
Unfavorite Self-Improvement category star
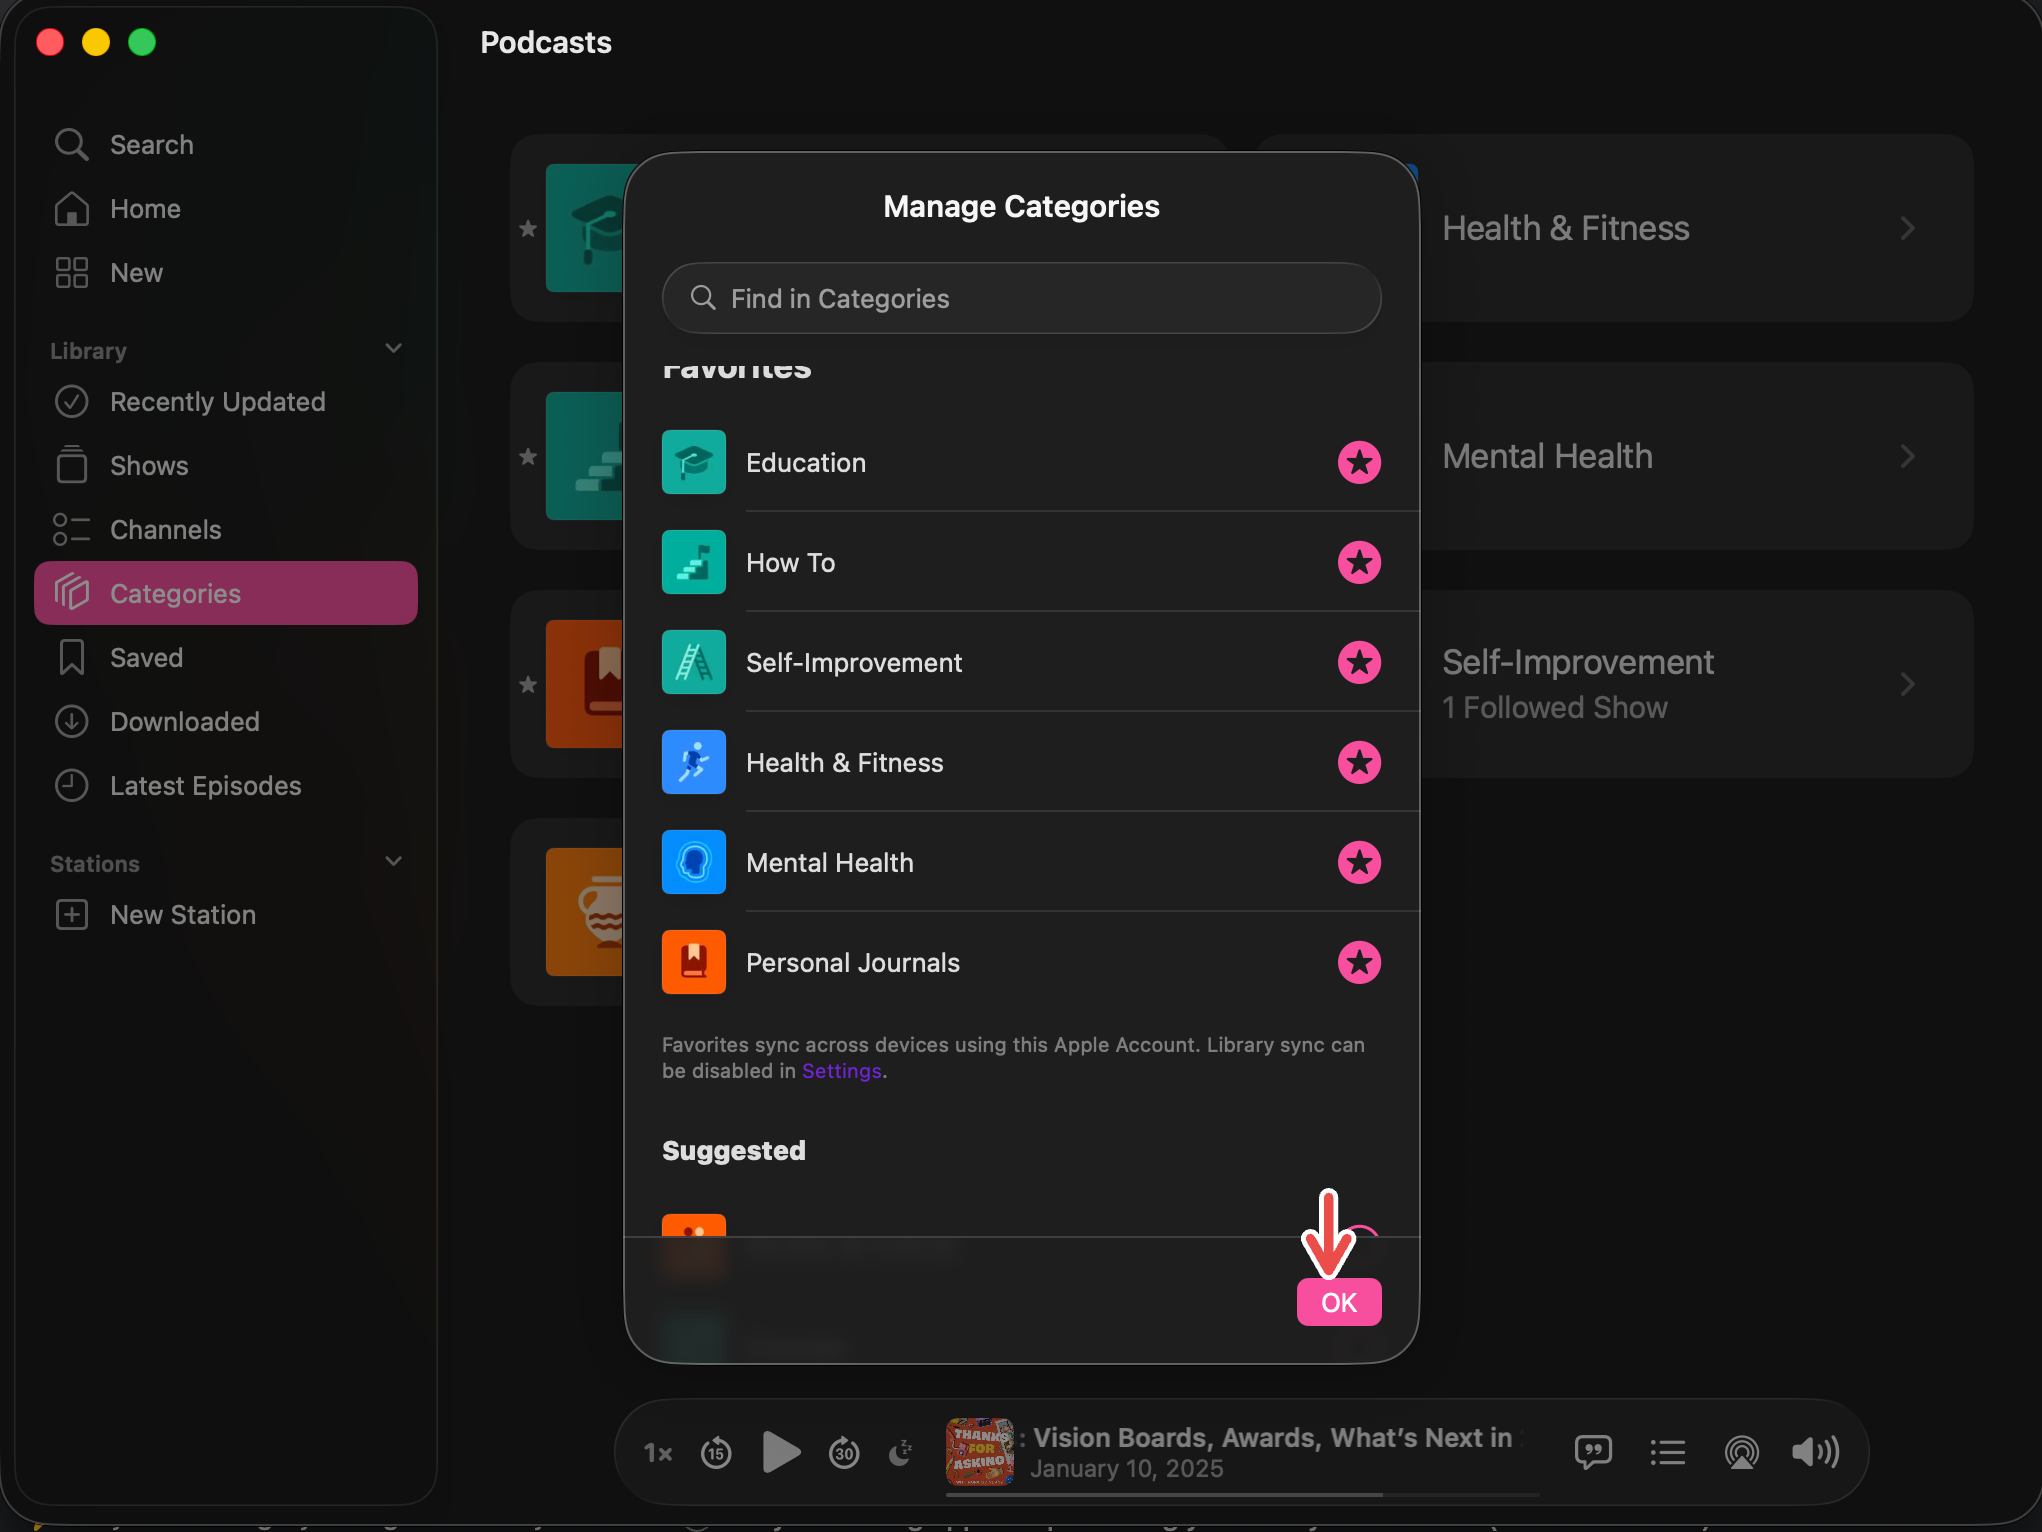pyautogui.click(x=1359, y=662)
